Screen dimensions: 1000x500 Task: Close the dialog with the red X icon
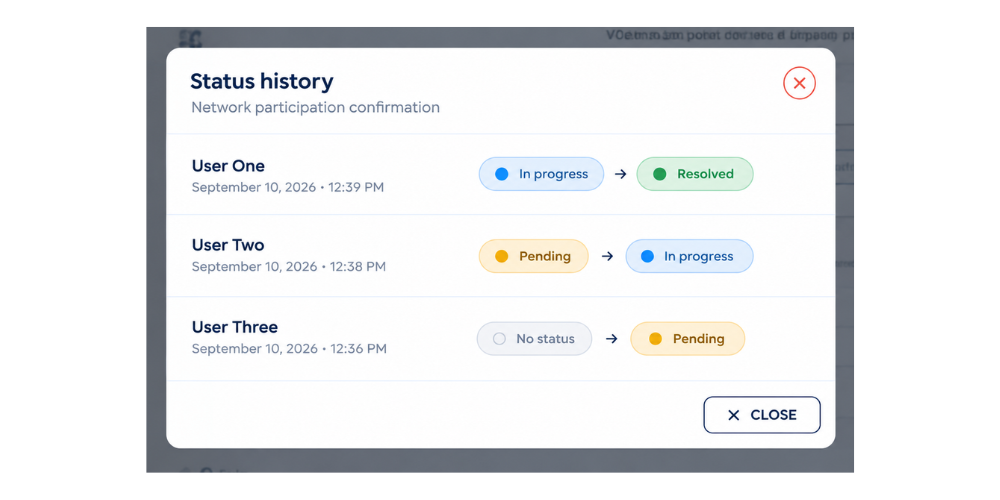pyautogui.click(x=799, y=83)
